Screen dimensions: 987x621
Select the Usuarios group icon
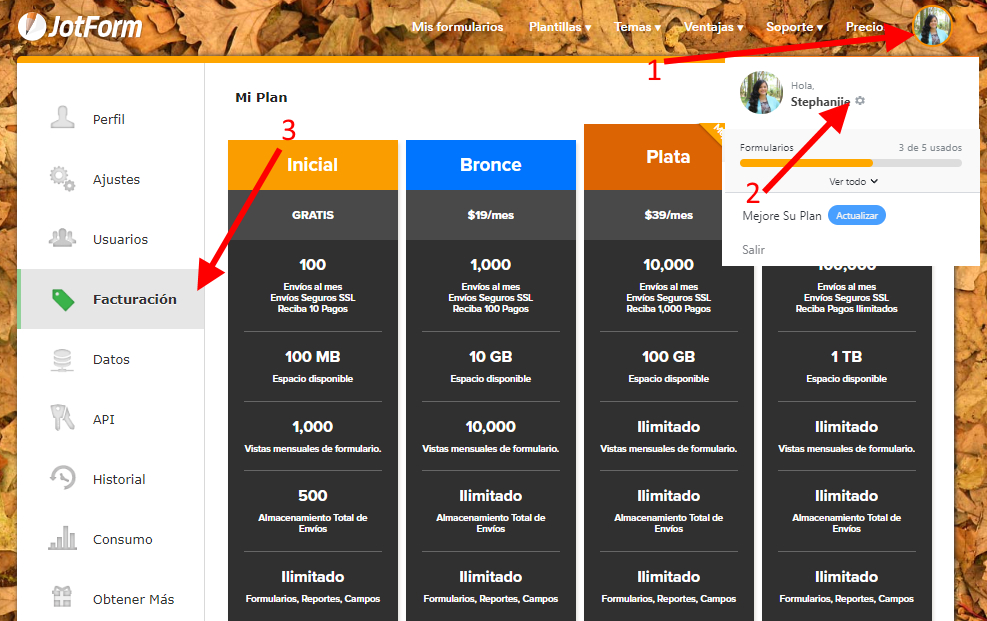(x=62, y=238)
